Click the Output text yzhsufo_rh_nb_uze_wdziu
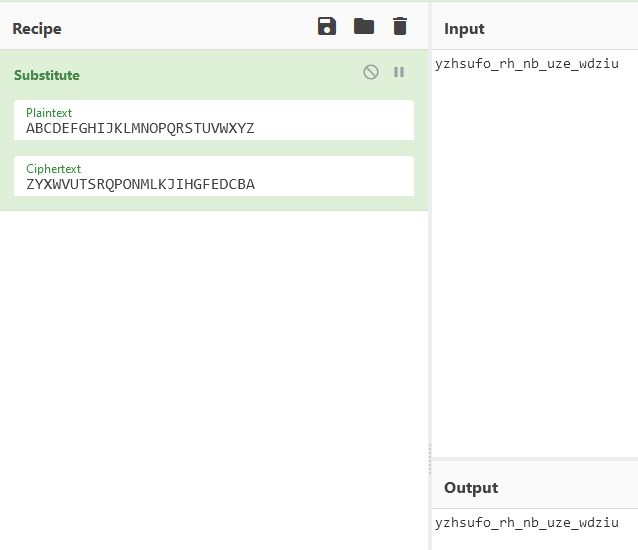 (x=527, y=523)
